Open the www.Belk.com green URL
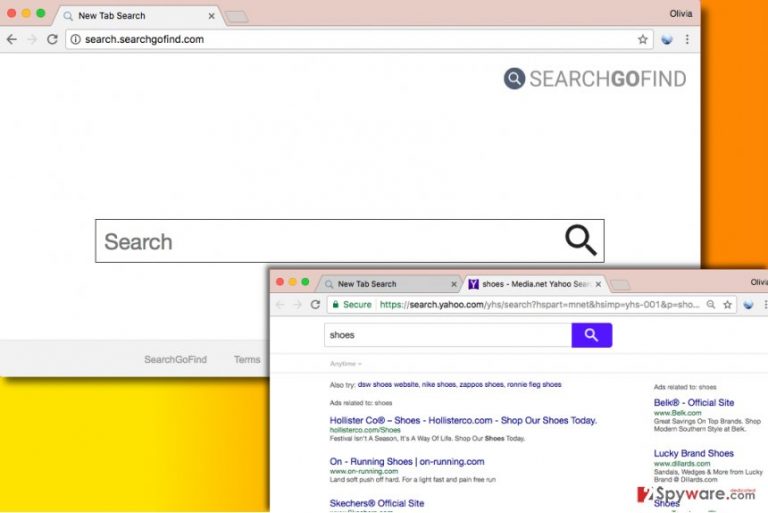 pyautogui.click(x=677, y=413)
